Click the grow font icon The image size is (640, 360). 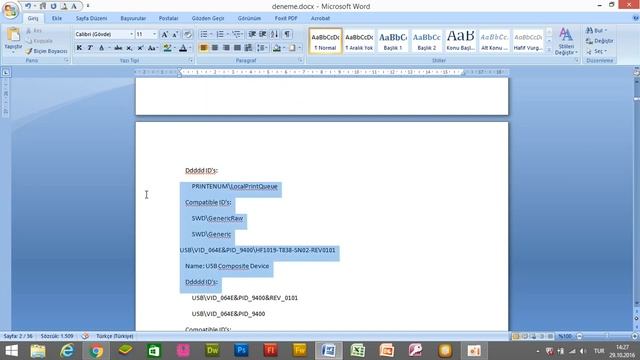(164, 34)
